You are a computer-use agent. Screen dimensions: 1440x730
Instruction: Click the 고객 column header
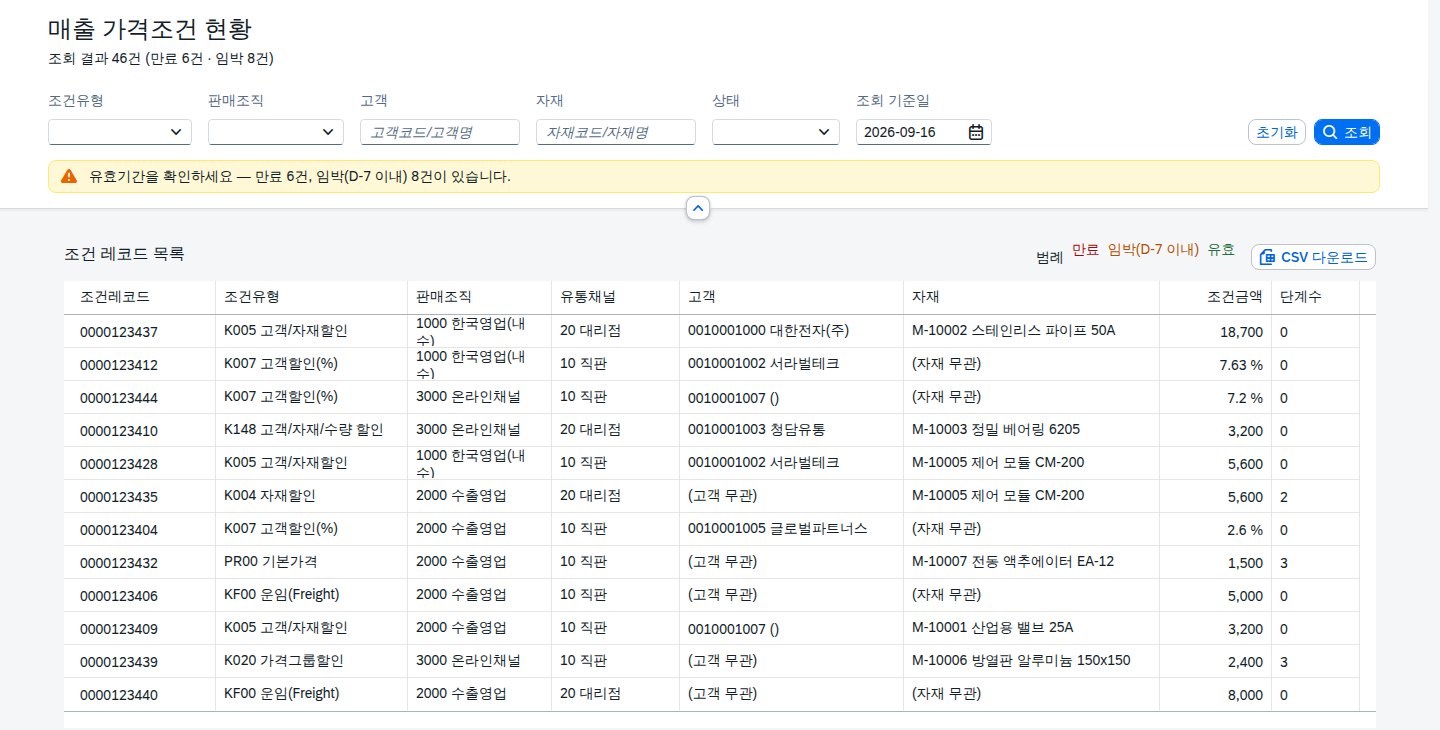[x=792, y=297]
